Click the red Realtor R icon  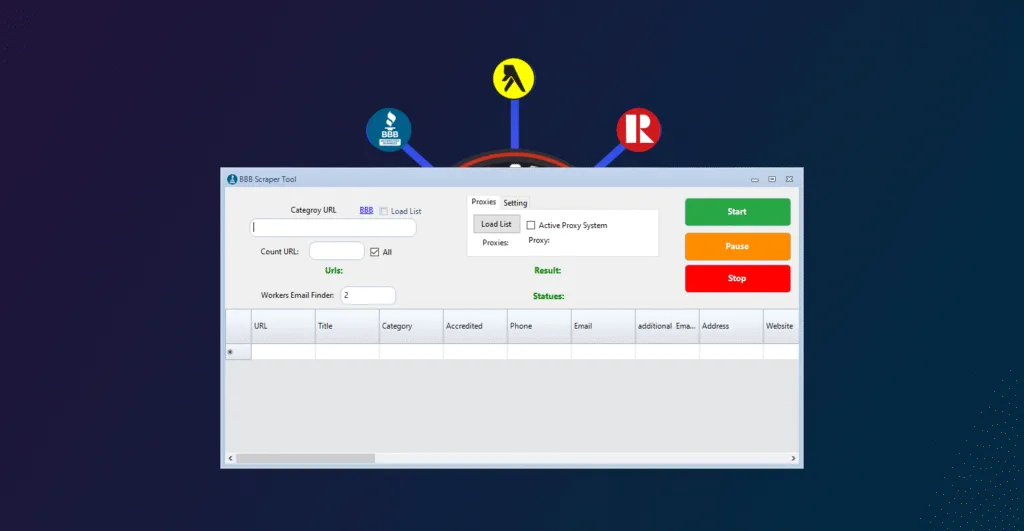pyautogui.click(x=638, y=129)
